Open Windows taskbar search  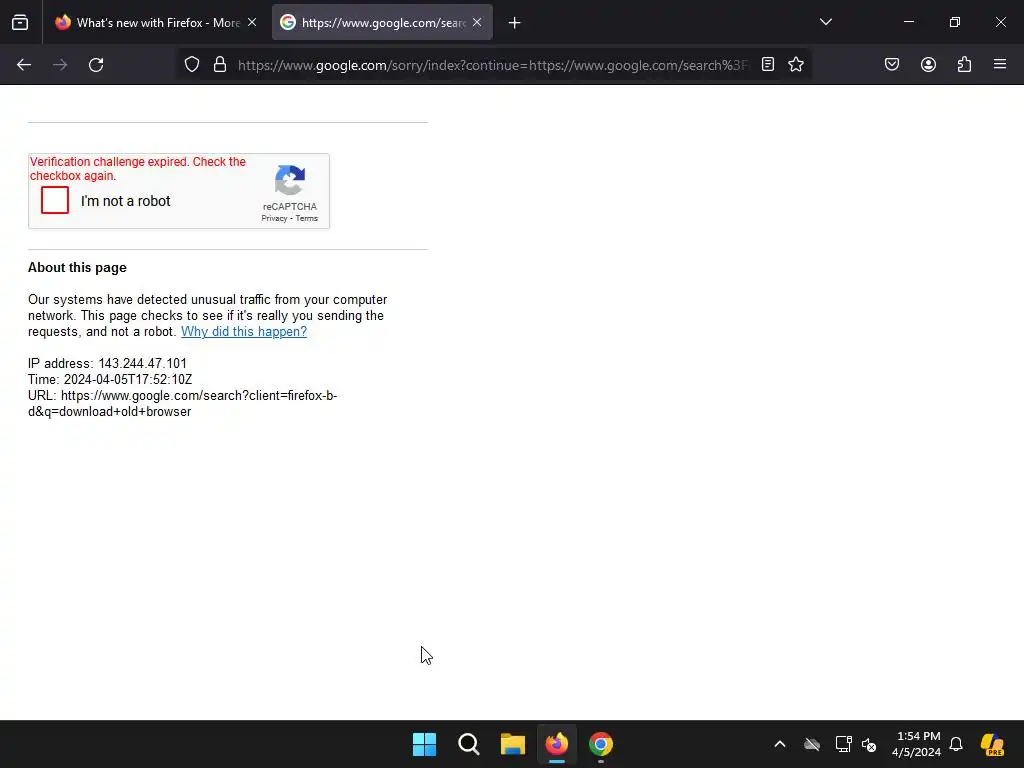click(x=468, y=744)
